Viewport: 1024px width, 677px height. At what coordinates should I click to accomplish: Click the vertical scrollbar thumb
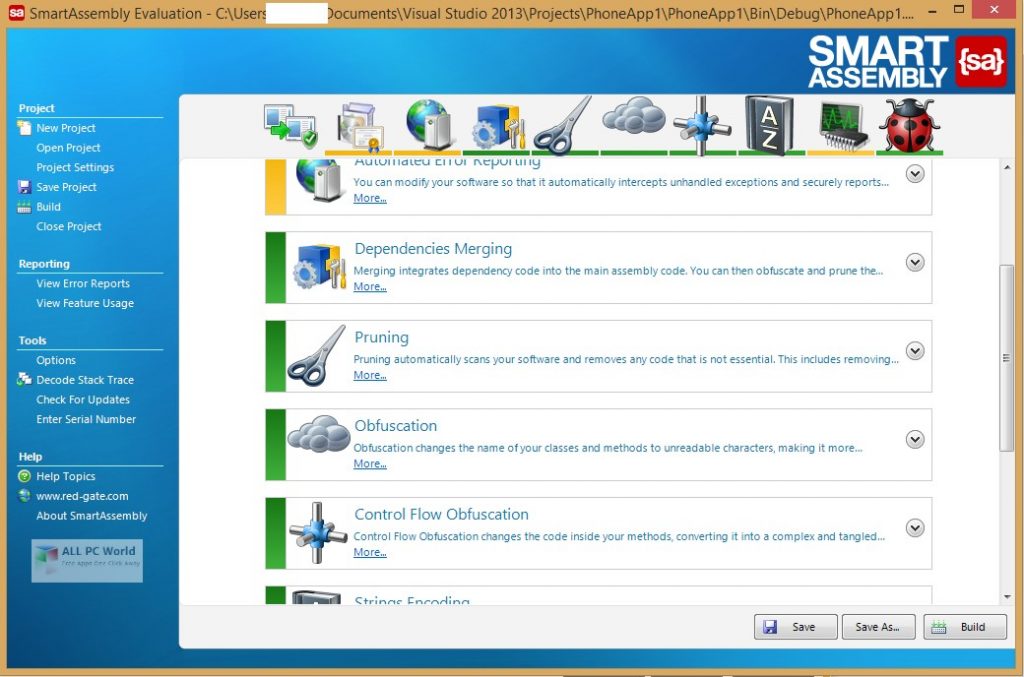click(1006, 357)
